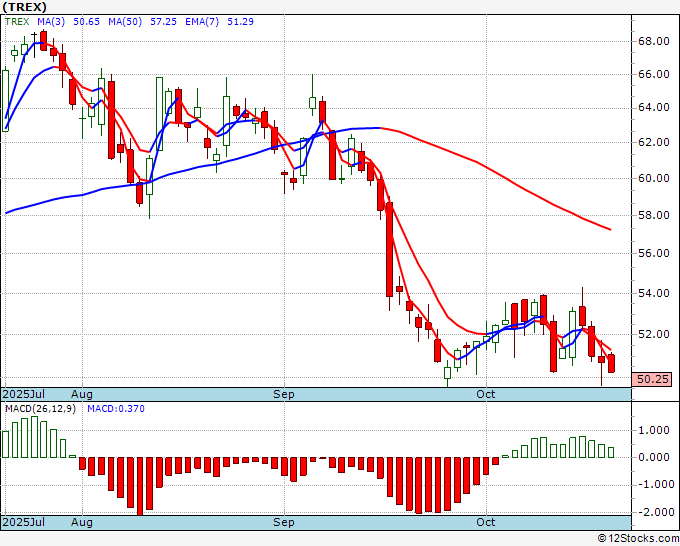Click the 1.000 MACD axis label
Viewport: 680px width, 546px height.
click(654, 430)
